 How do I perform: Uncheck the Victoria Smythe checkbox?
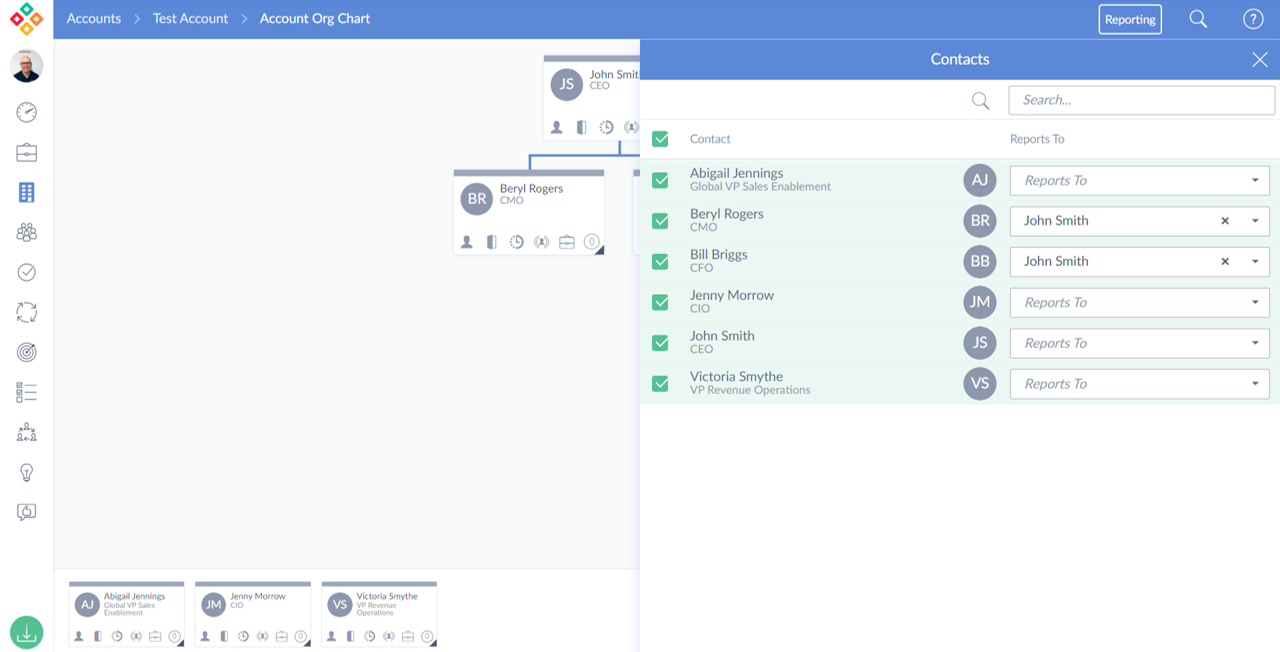point(660,384)
